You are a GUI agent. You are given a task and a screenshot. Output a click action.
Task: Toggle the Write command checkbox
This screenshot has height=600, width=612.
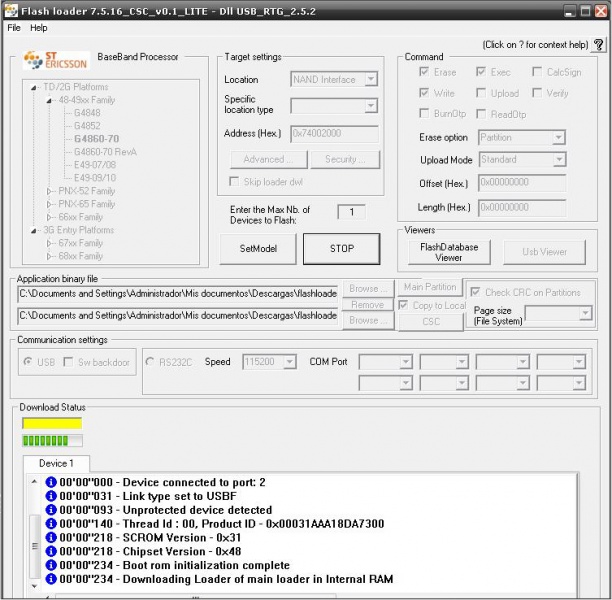click(423, 93)
